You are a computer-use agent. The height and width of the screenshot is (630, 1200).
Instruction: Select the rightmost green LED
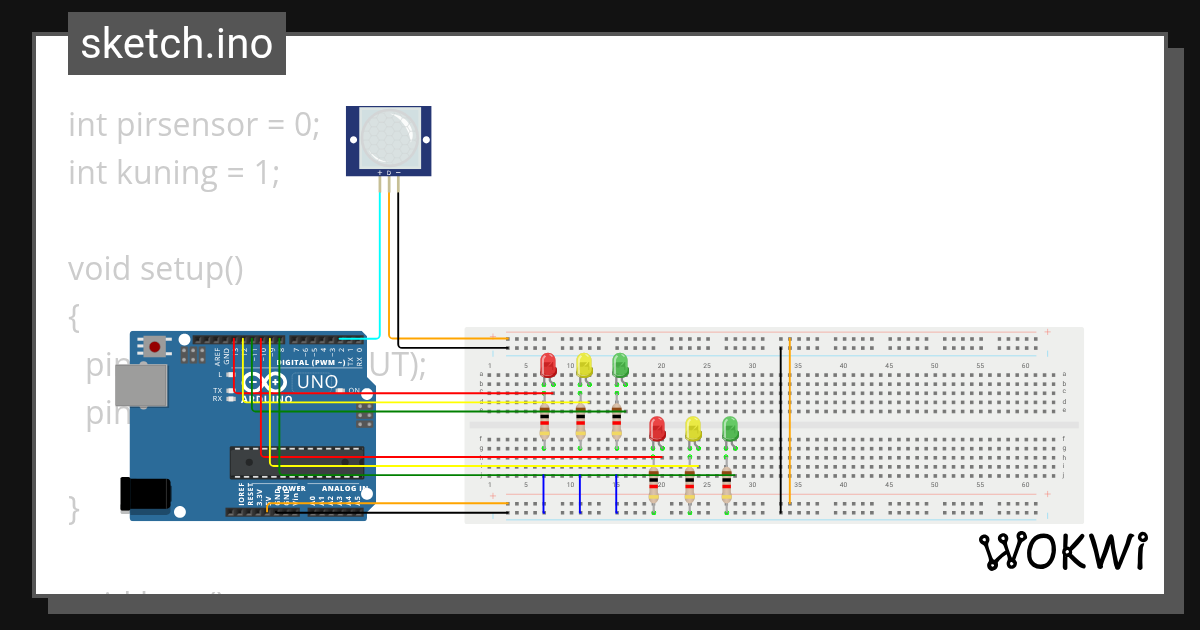(730, 427)
